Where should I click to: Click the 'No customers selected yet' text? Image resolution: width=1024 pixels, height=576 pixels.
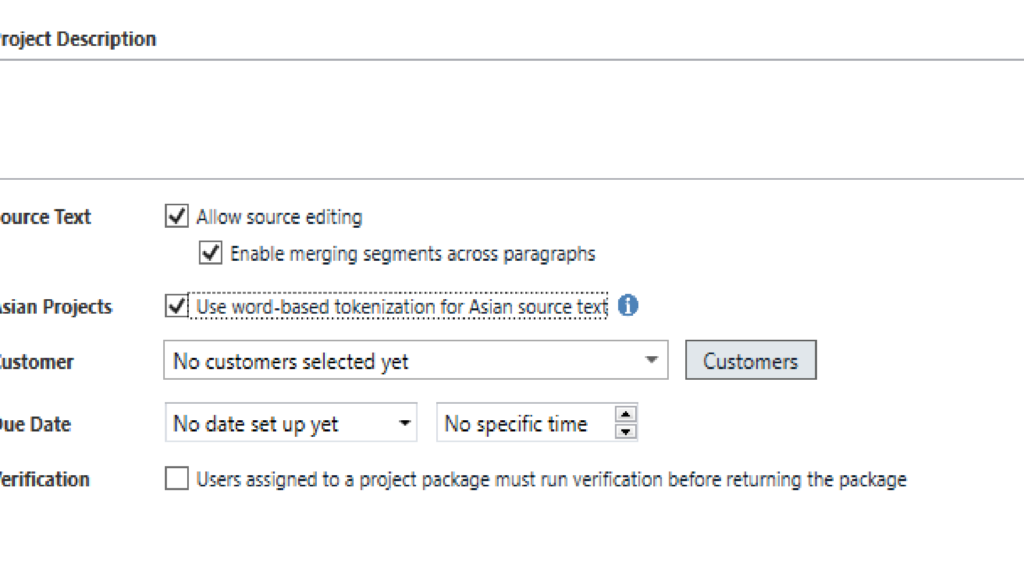click(x=291, y=362)
